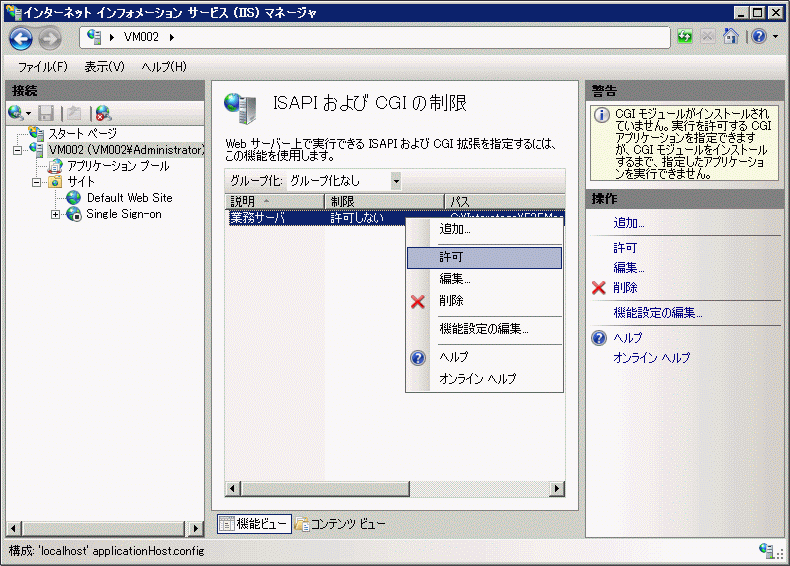Open the ファイル(F) menu
Image resolution: width=790 pixels, height=566 pixels.
click(x=42, y=67)
